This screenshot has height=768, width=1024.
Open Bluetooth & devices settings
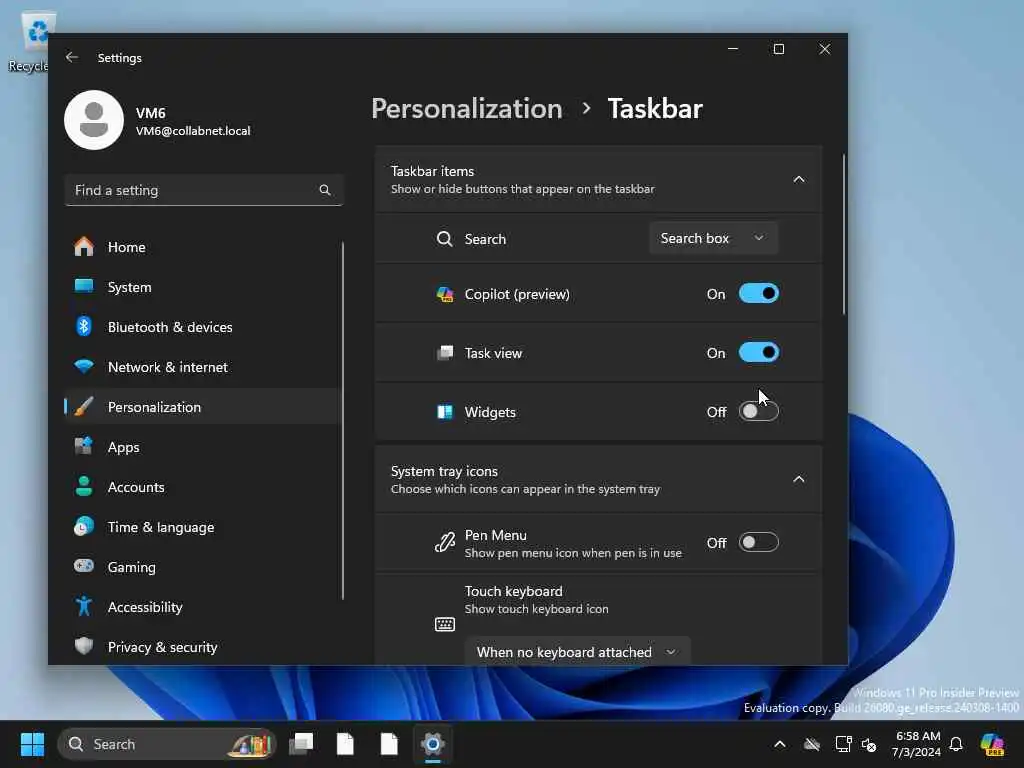[202, 327]
